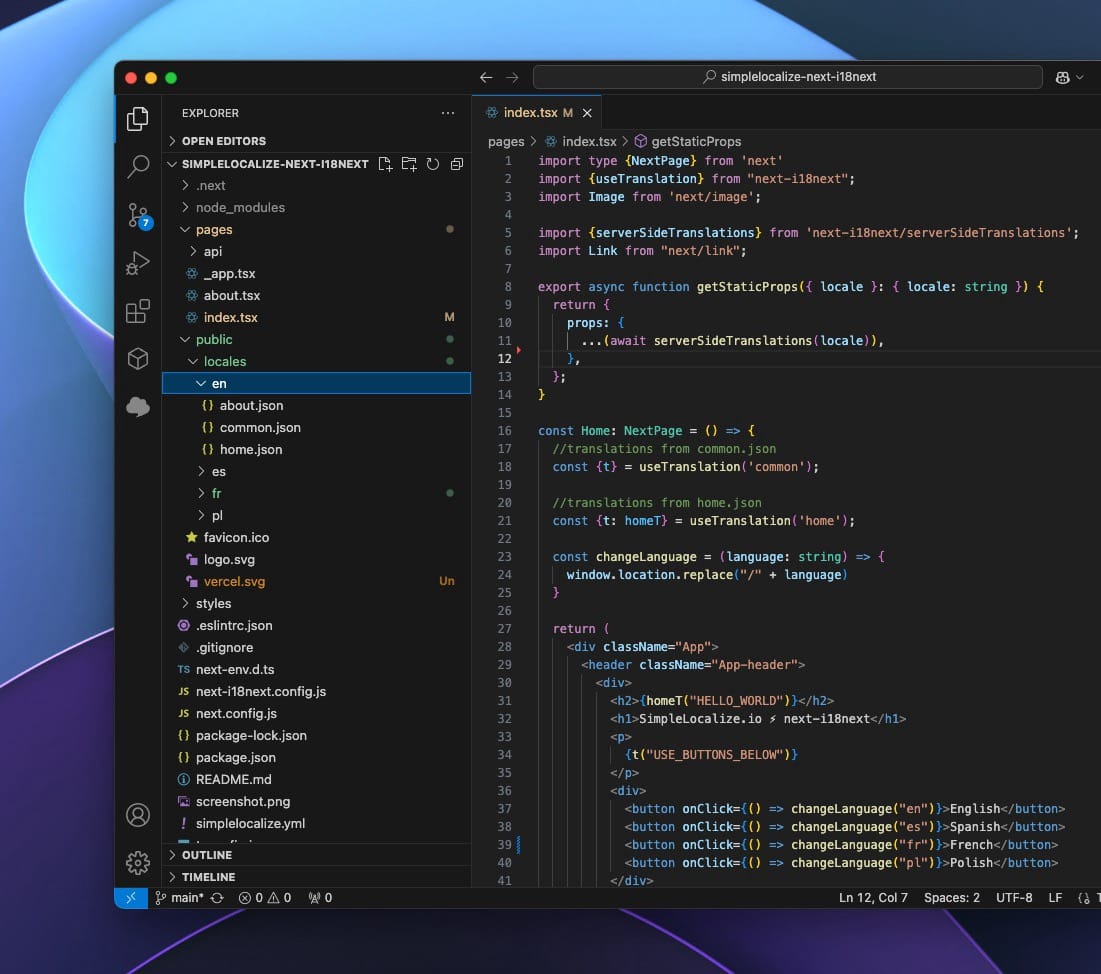This screenshot has height=974, width=1101.
Task: Collapse the locales folder
Action: 316,361
